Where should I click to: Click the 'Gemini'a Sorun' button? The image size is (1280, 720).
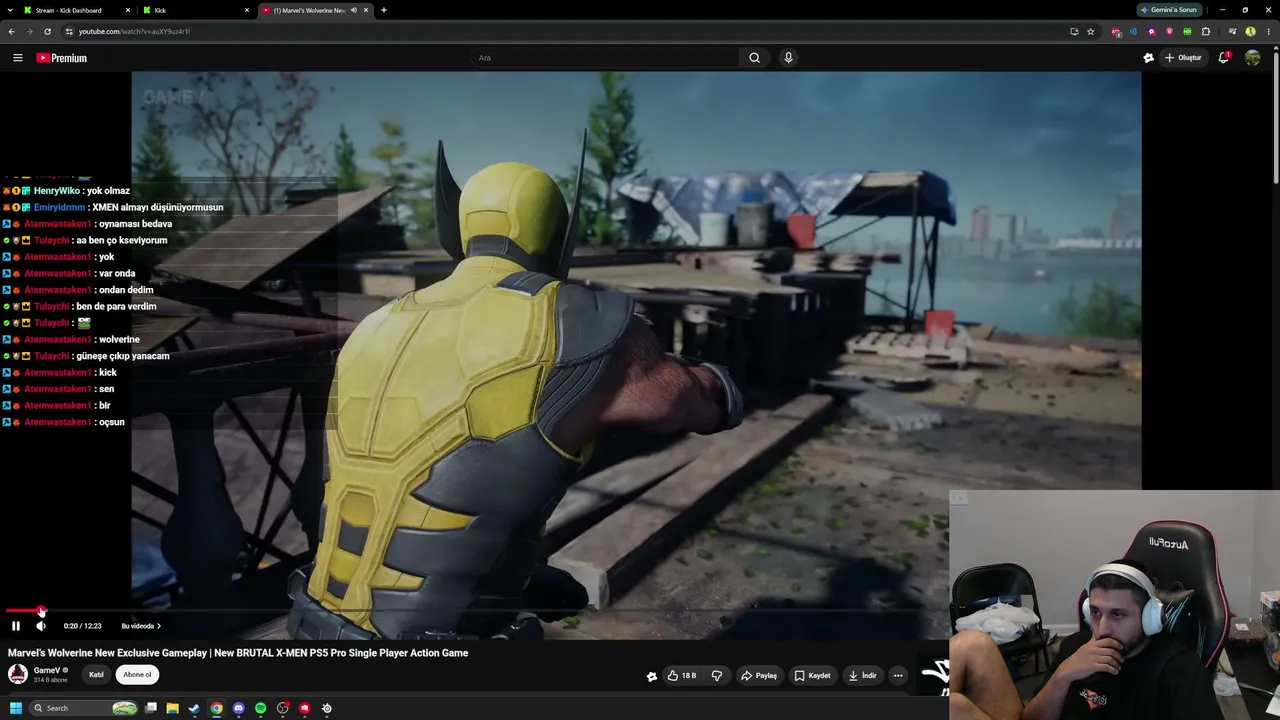tap(1169, 10)
